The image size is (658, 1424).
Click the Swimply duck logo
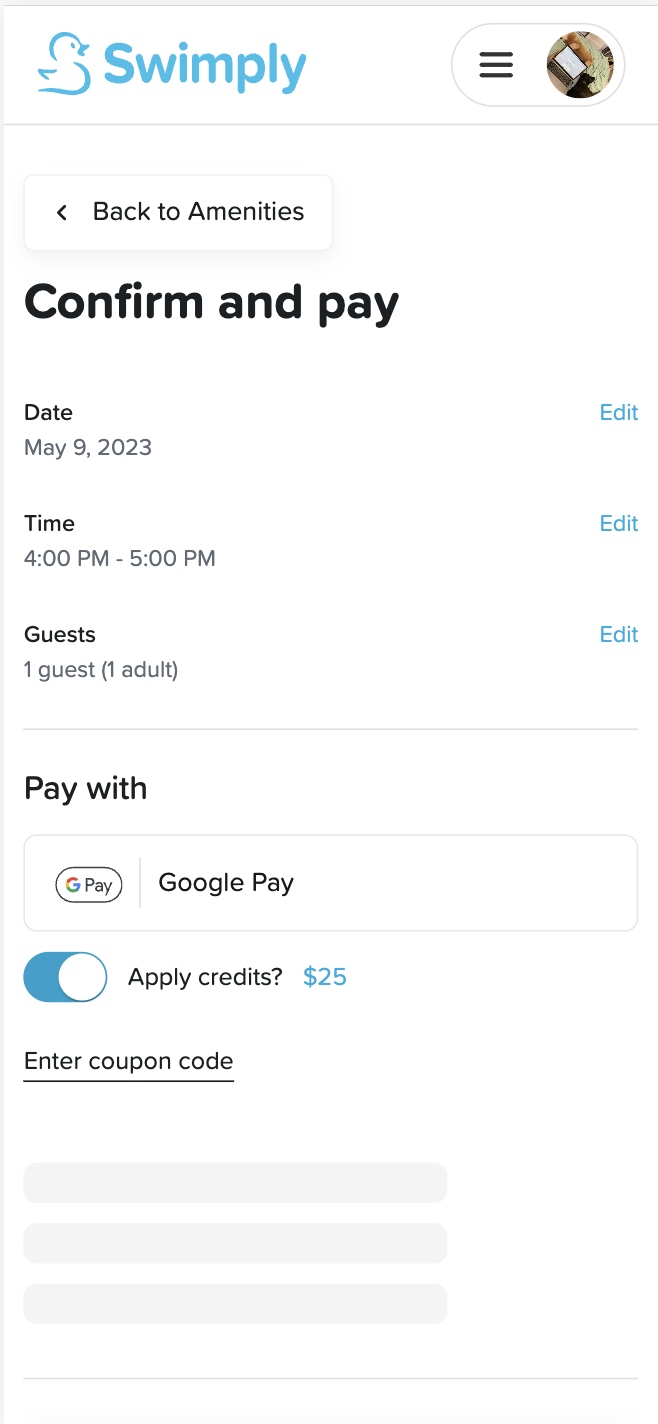pos(65,63)
